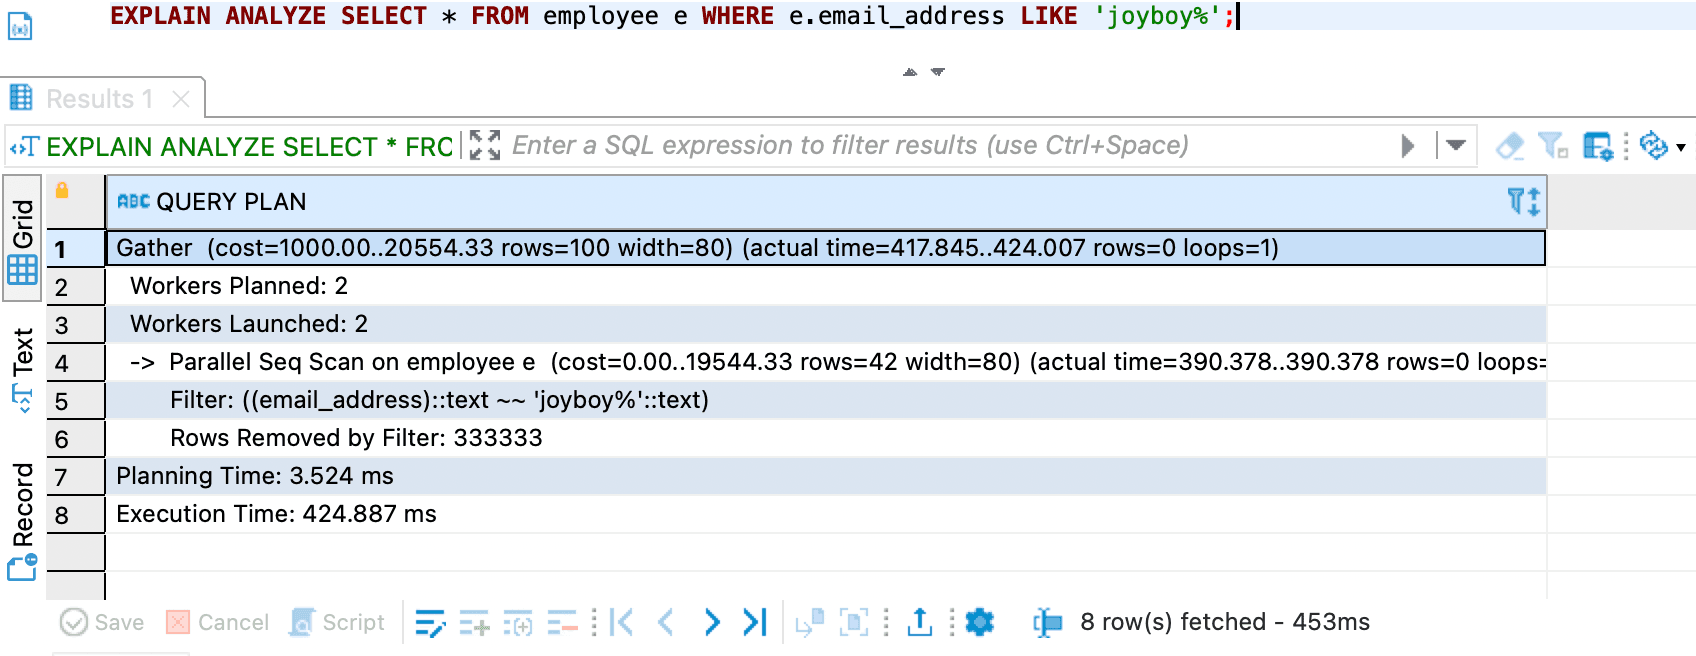The width and height of the screenshot is (1696, 656).
Task: Select 'Execution Time: 424.887 ms' cell
Action: [826, 514]
